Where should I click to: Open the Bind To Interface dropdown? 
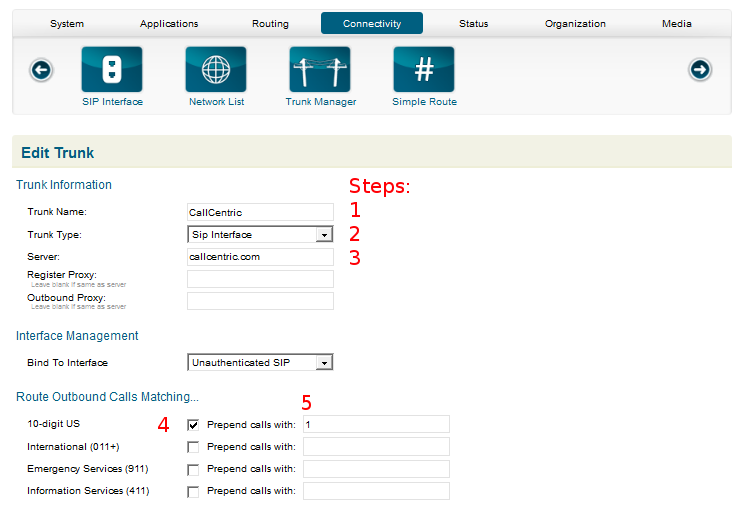point(260,363)
